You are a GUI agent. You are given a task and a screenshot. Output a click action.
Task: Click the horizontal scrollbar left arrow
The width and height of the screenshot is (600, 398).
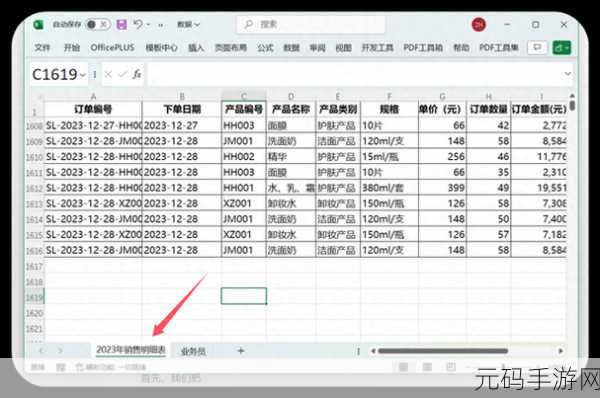coord(373,351)
